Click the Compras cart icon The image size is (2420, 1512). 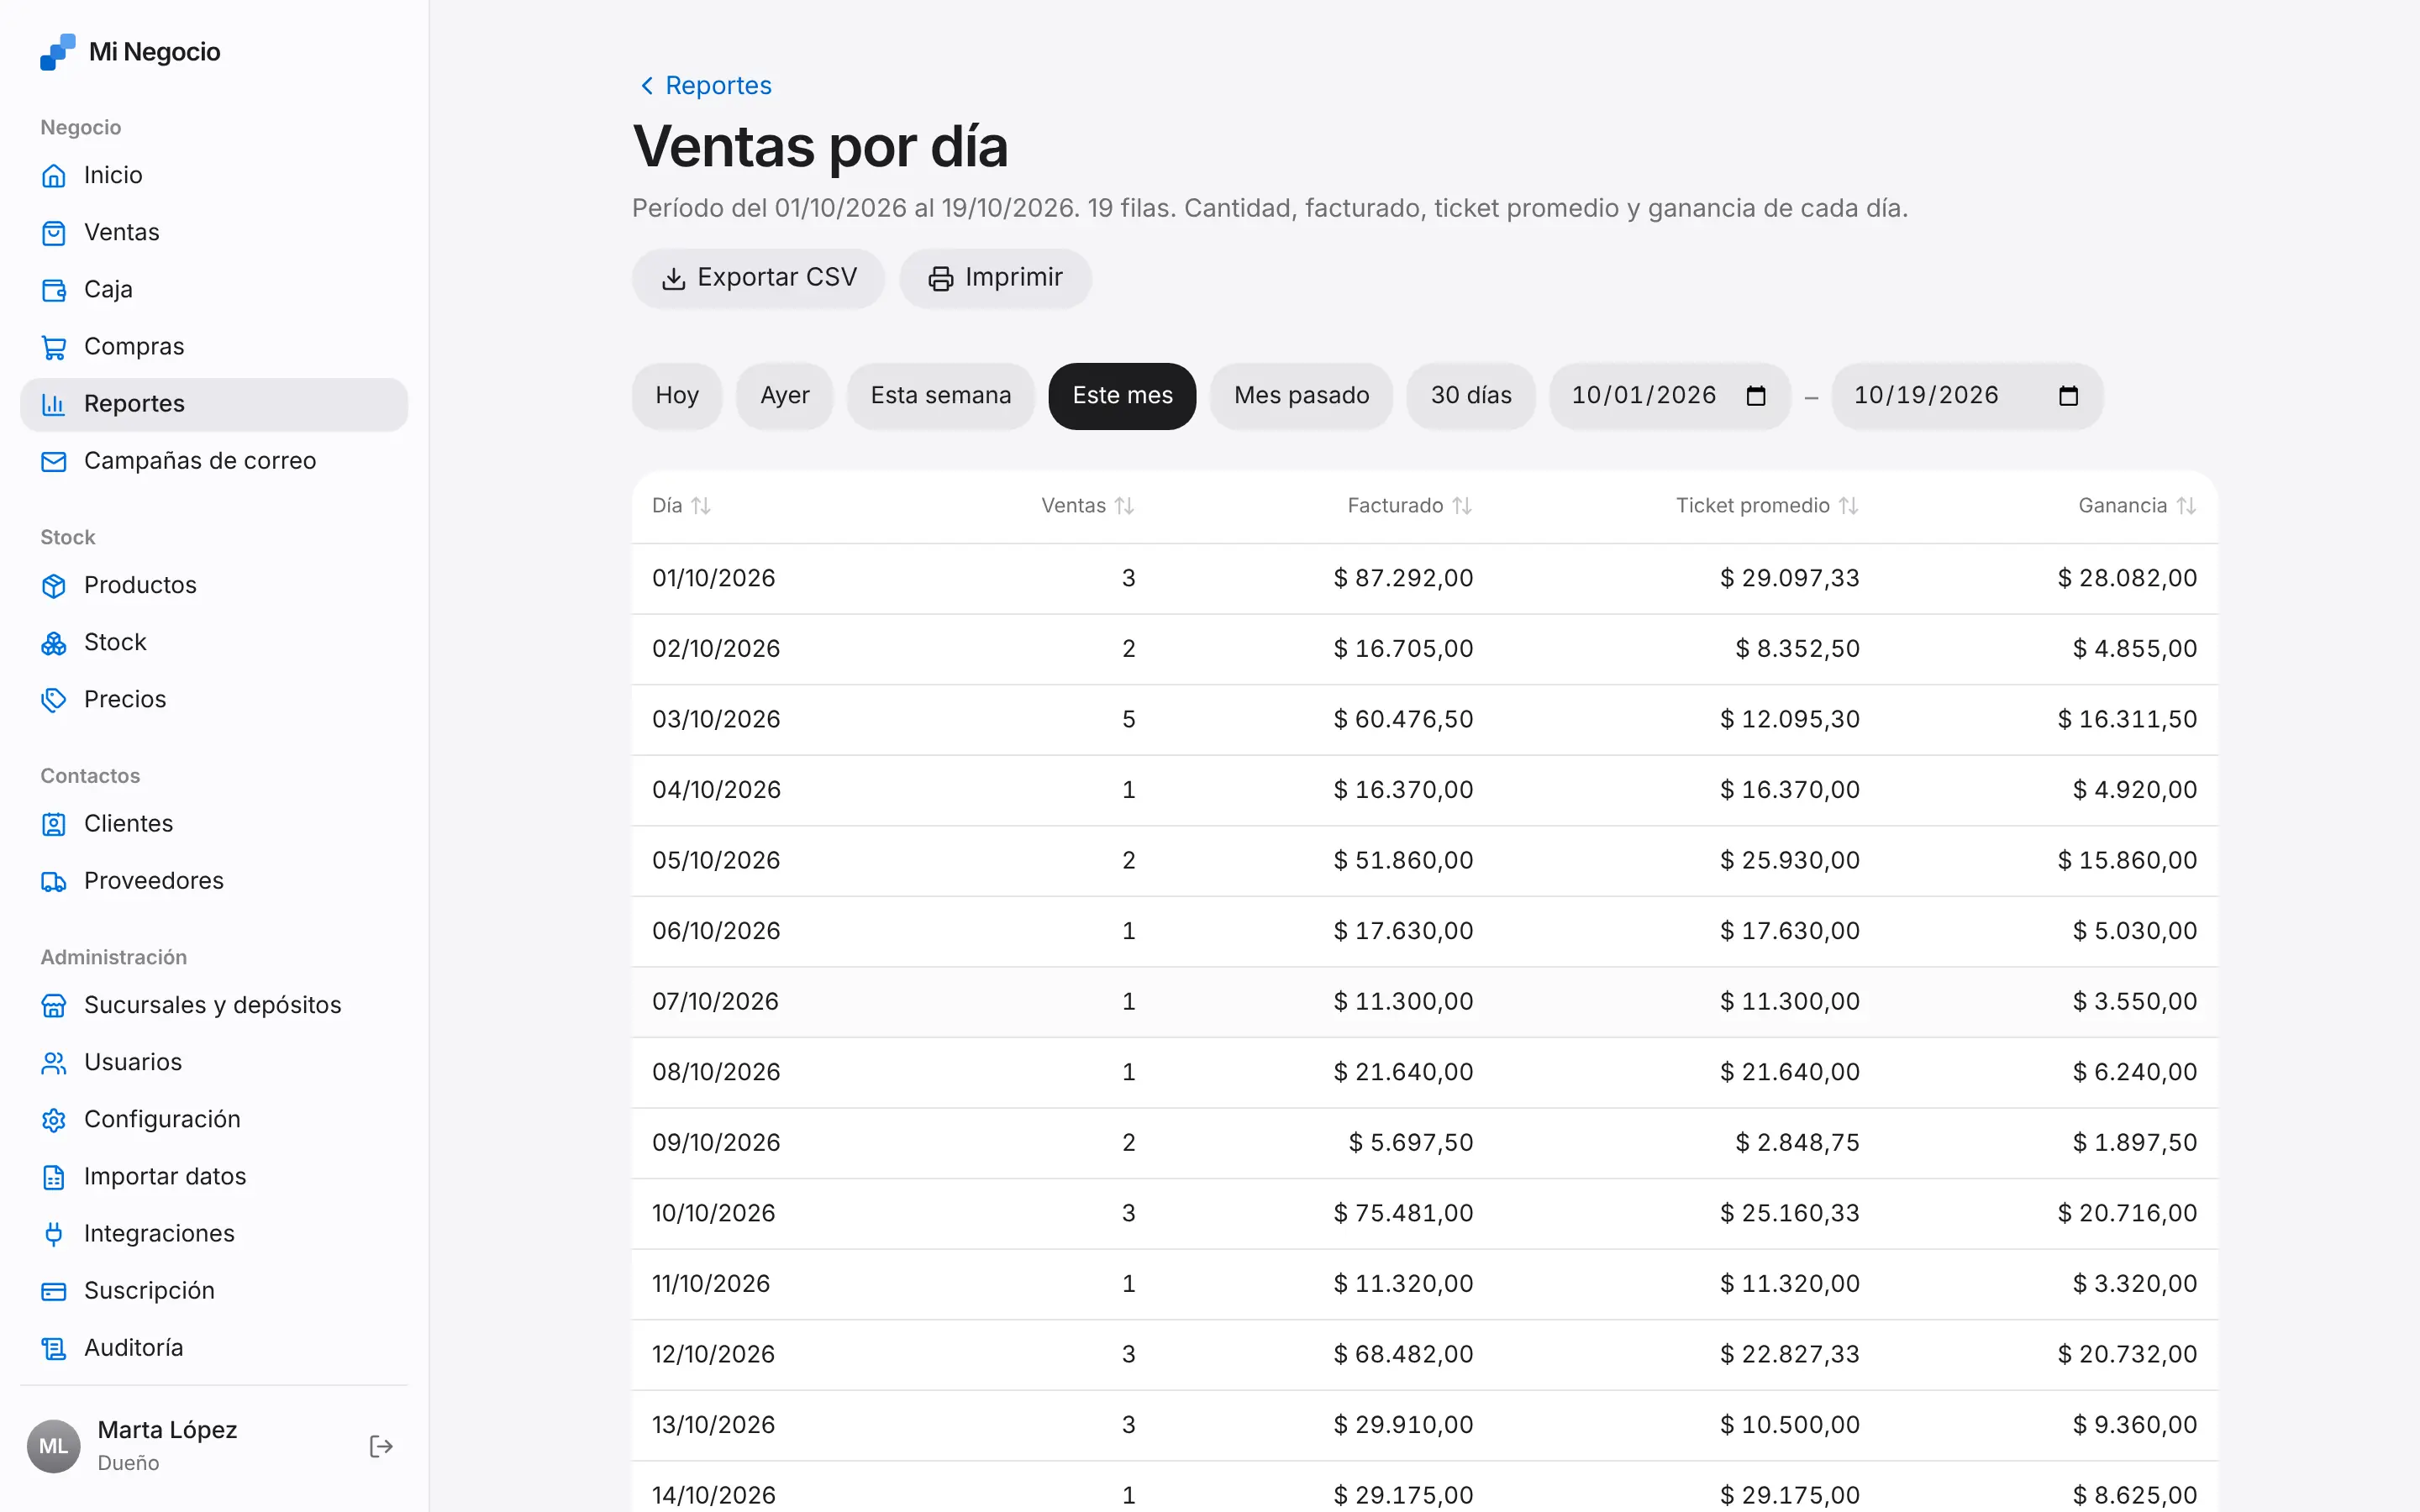click(54, 347)
